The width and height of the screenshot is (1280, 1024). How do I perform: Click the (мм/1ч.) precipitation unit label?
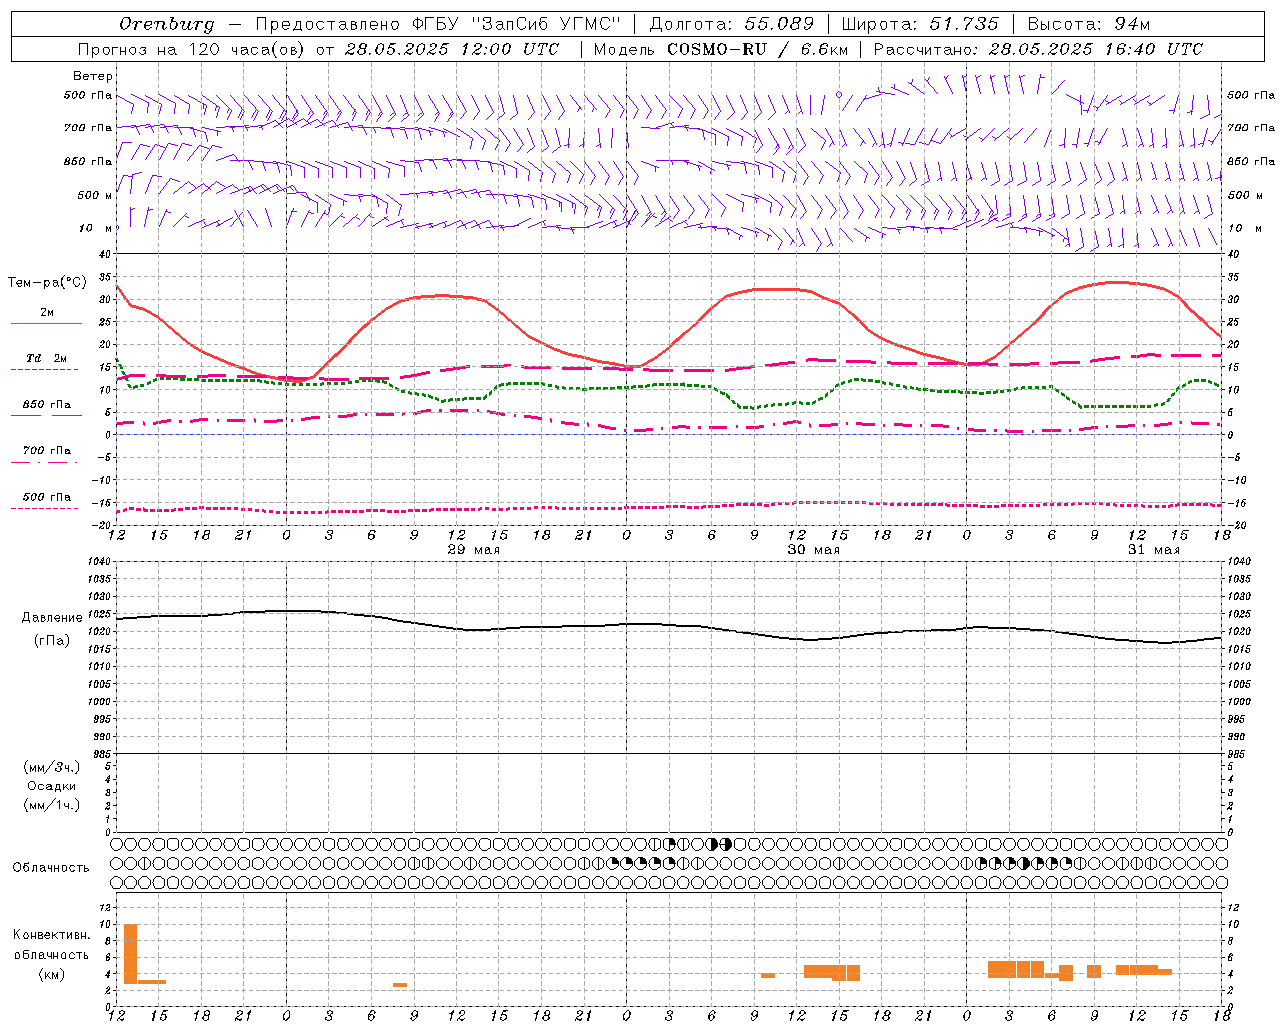pyautogui.click(x=52, y=805)
